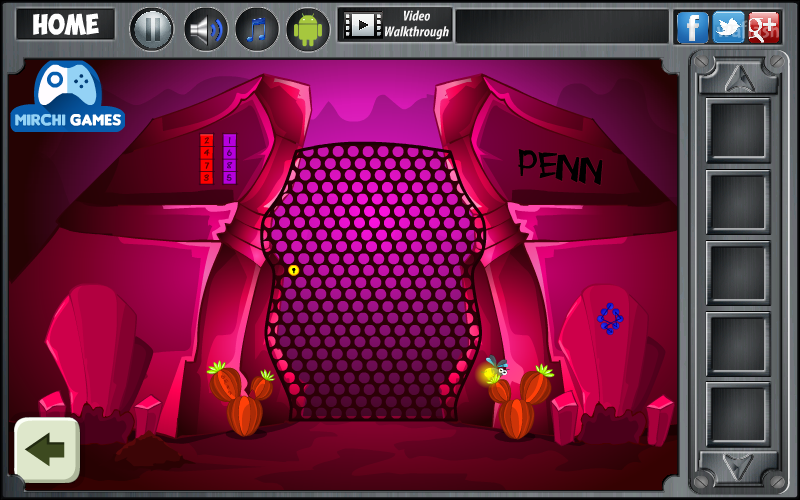Click the Mirchi Games logo
This screenshot has height=500, width=800.
67,97
